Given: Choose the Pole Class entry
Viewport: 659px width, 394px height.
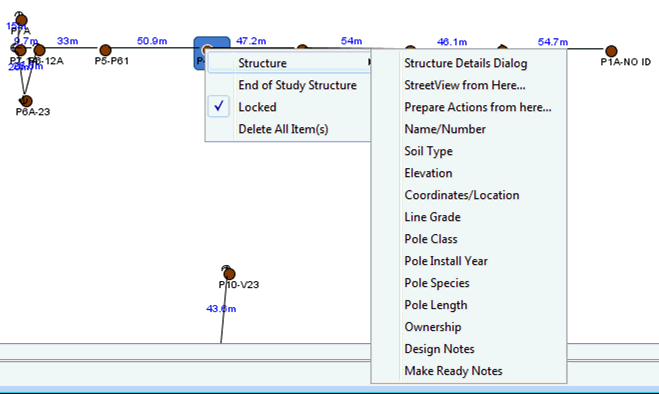Looking at the screenshot, I should point(430,239).
